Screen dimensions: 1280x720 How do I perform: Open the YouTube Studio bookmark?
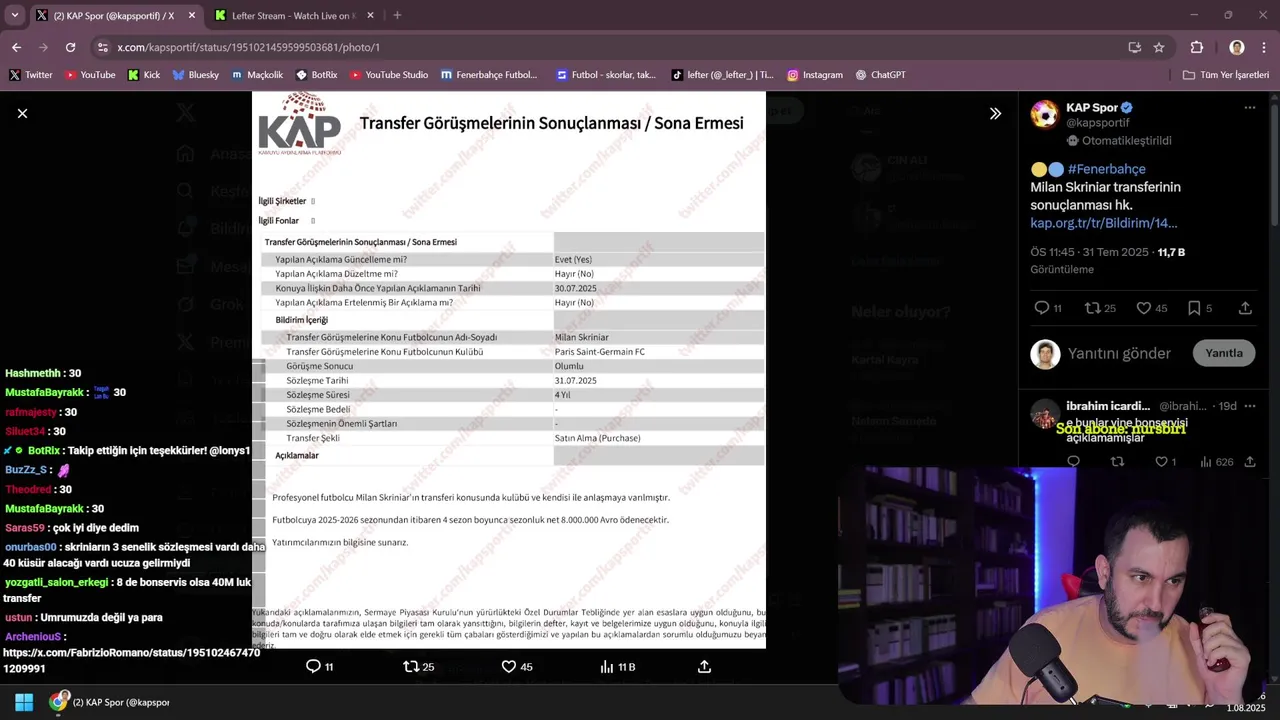[389, 75]
